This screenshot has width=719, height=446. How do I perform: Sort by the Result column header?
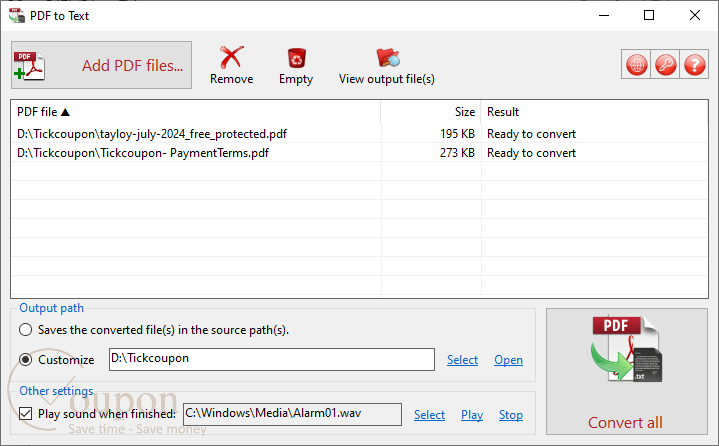tap(594, 112)
